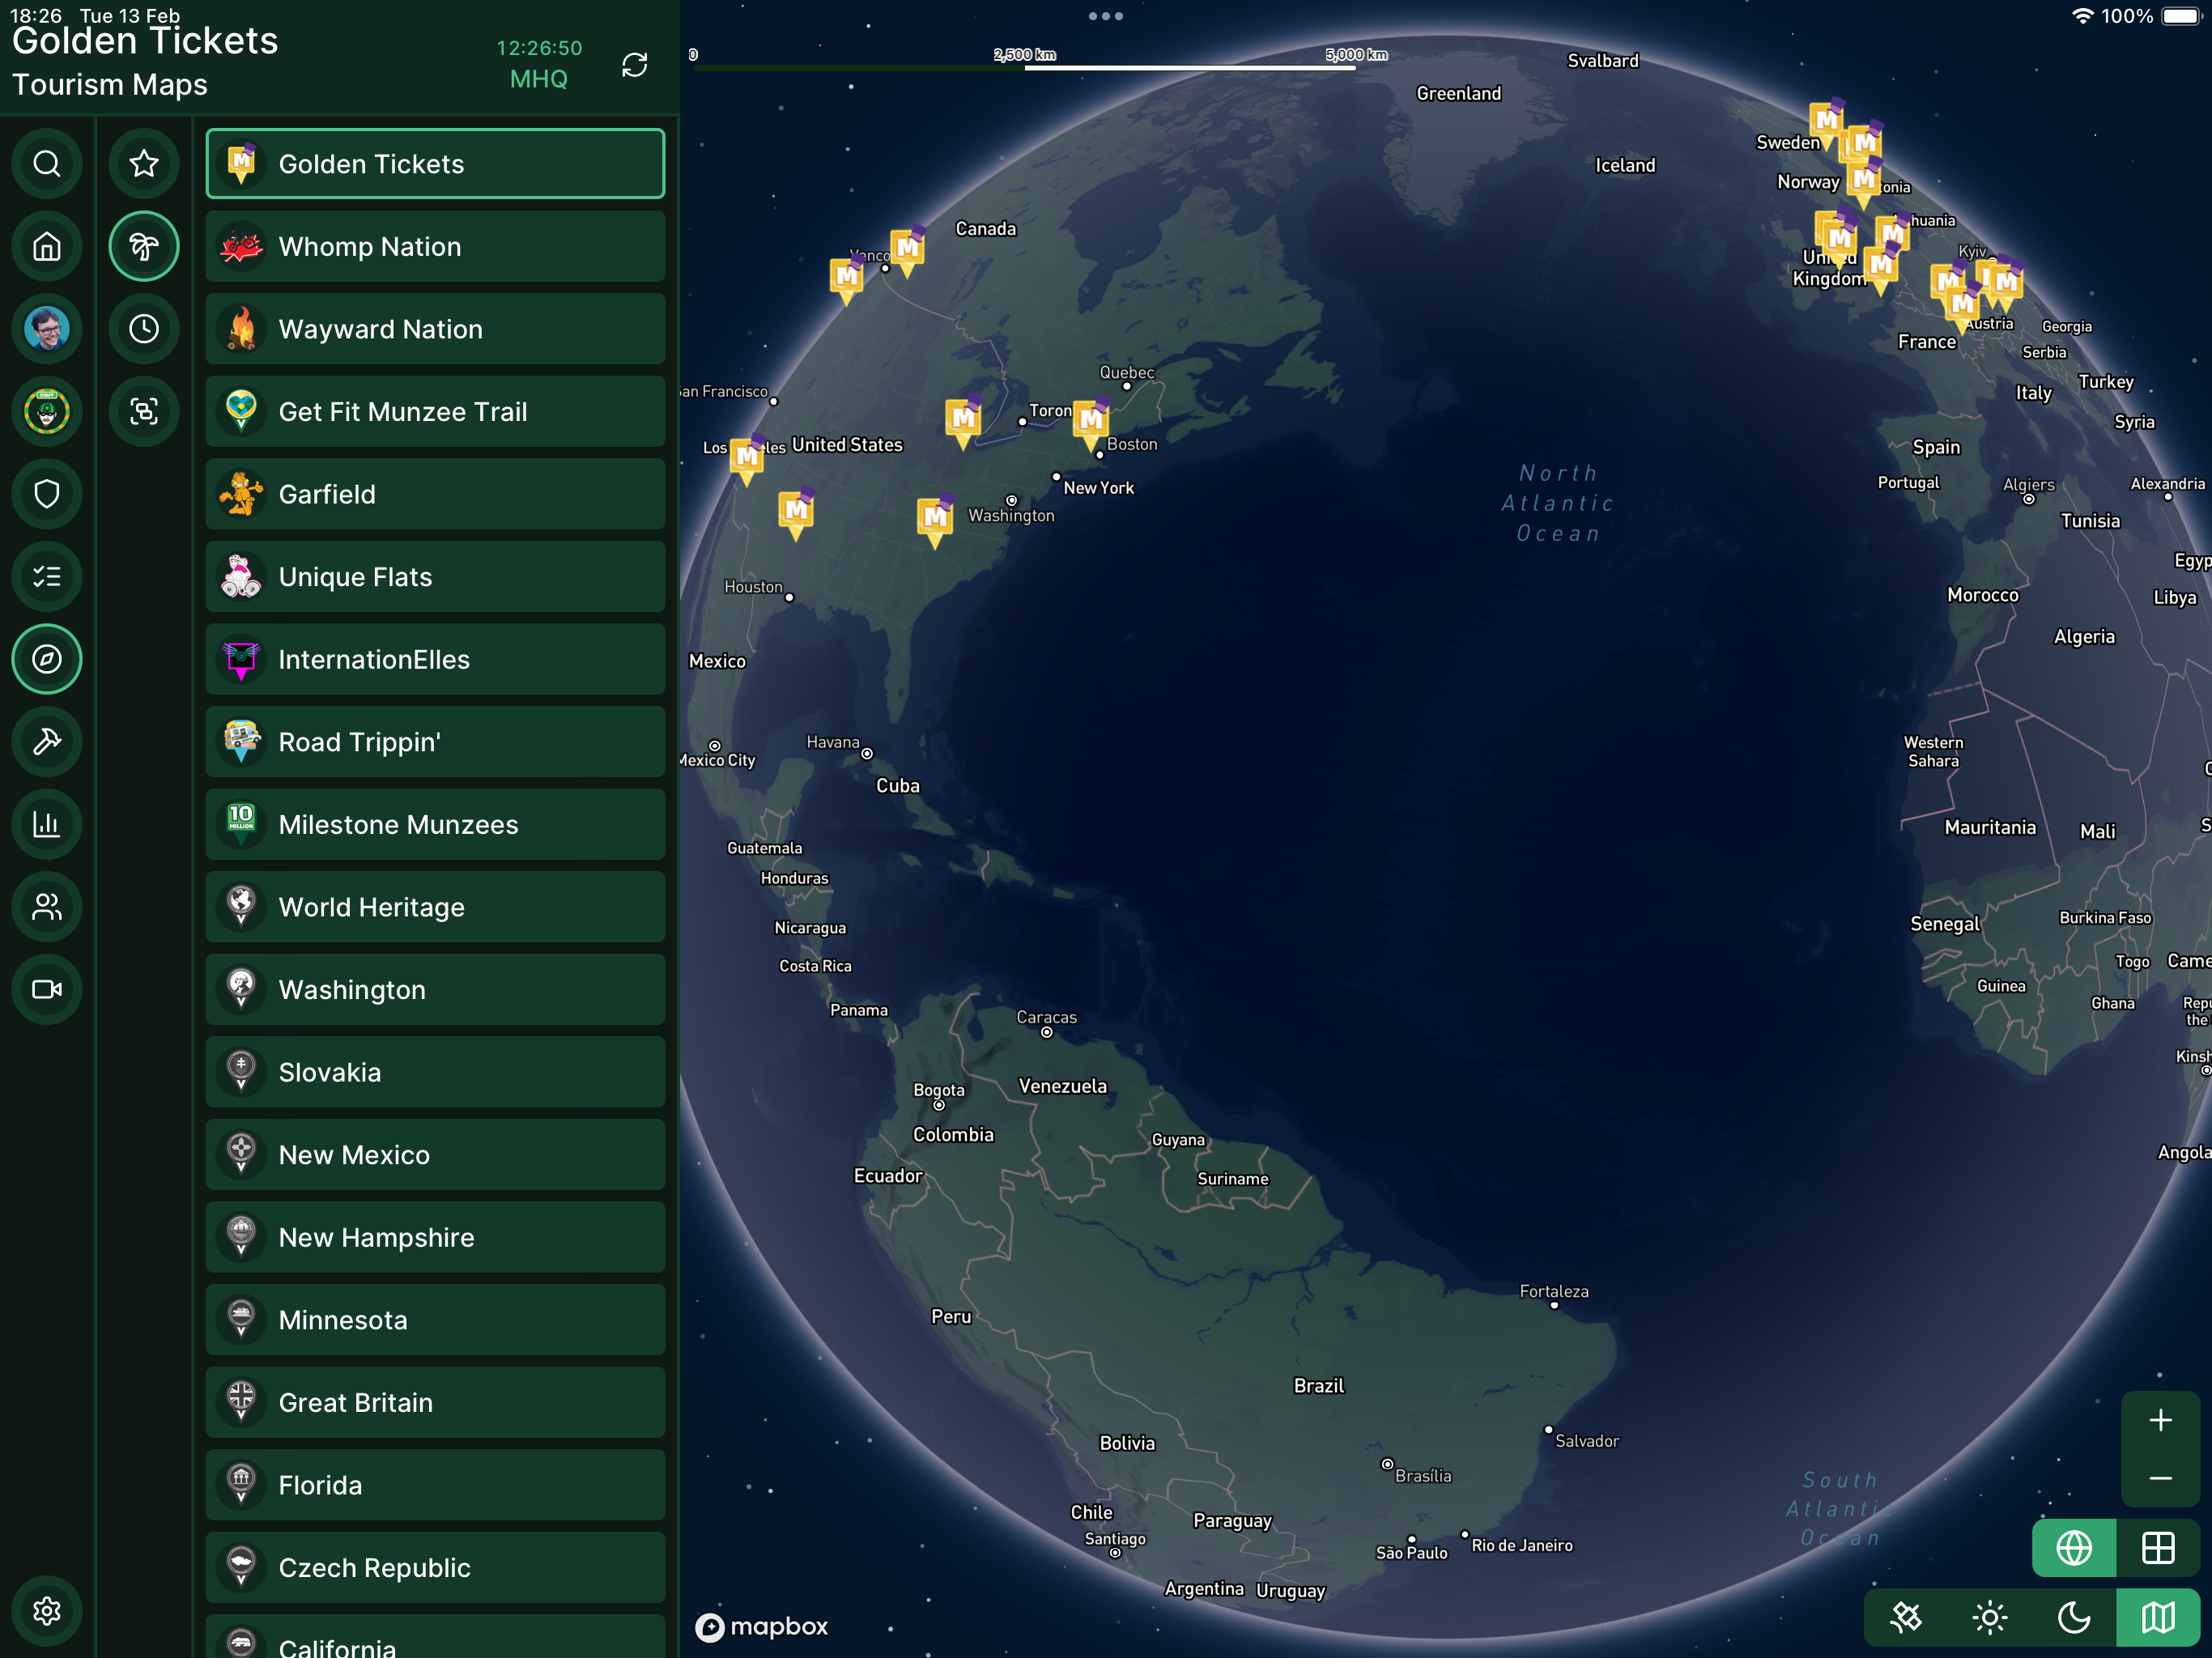2212x1658 pixels.
Task: Select Garfield tourism map
Action: pos(435,494)
